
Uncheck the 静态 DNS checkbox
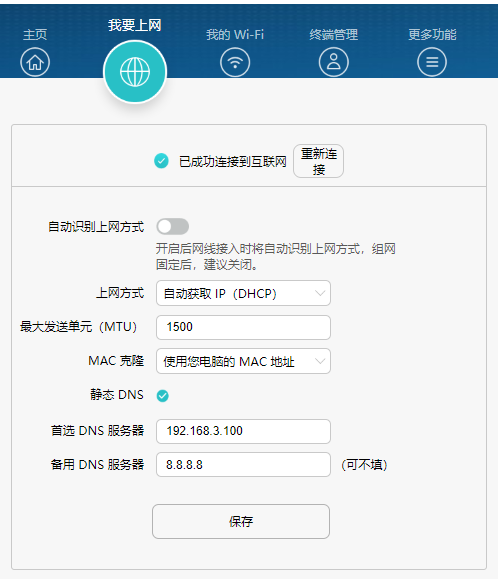coord(162,395)
